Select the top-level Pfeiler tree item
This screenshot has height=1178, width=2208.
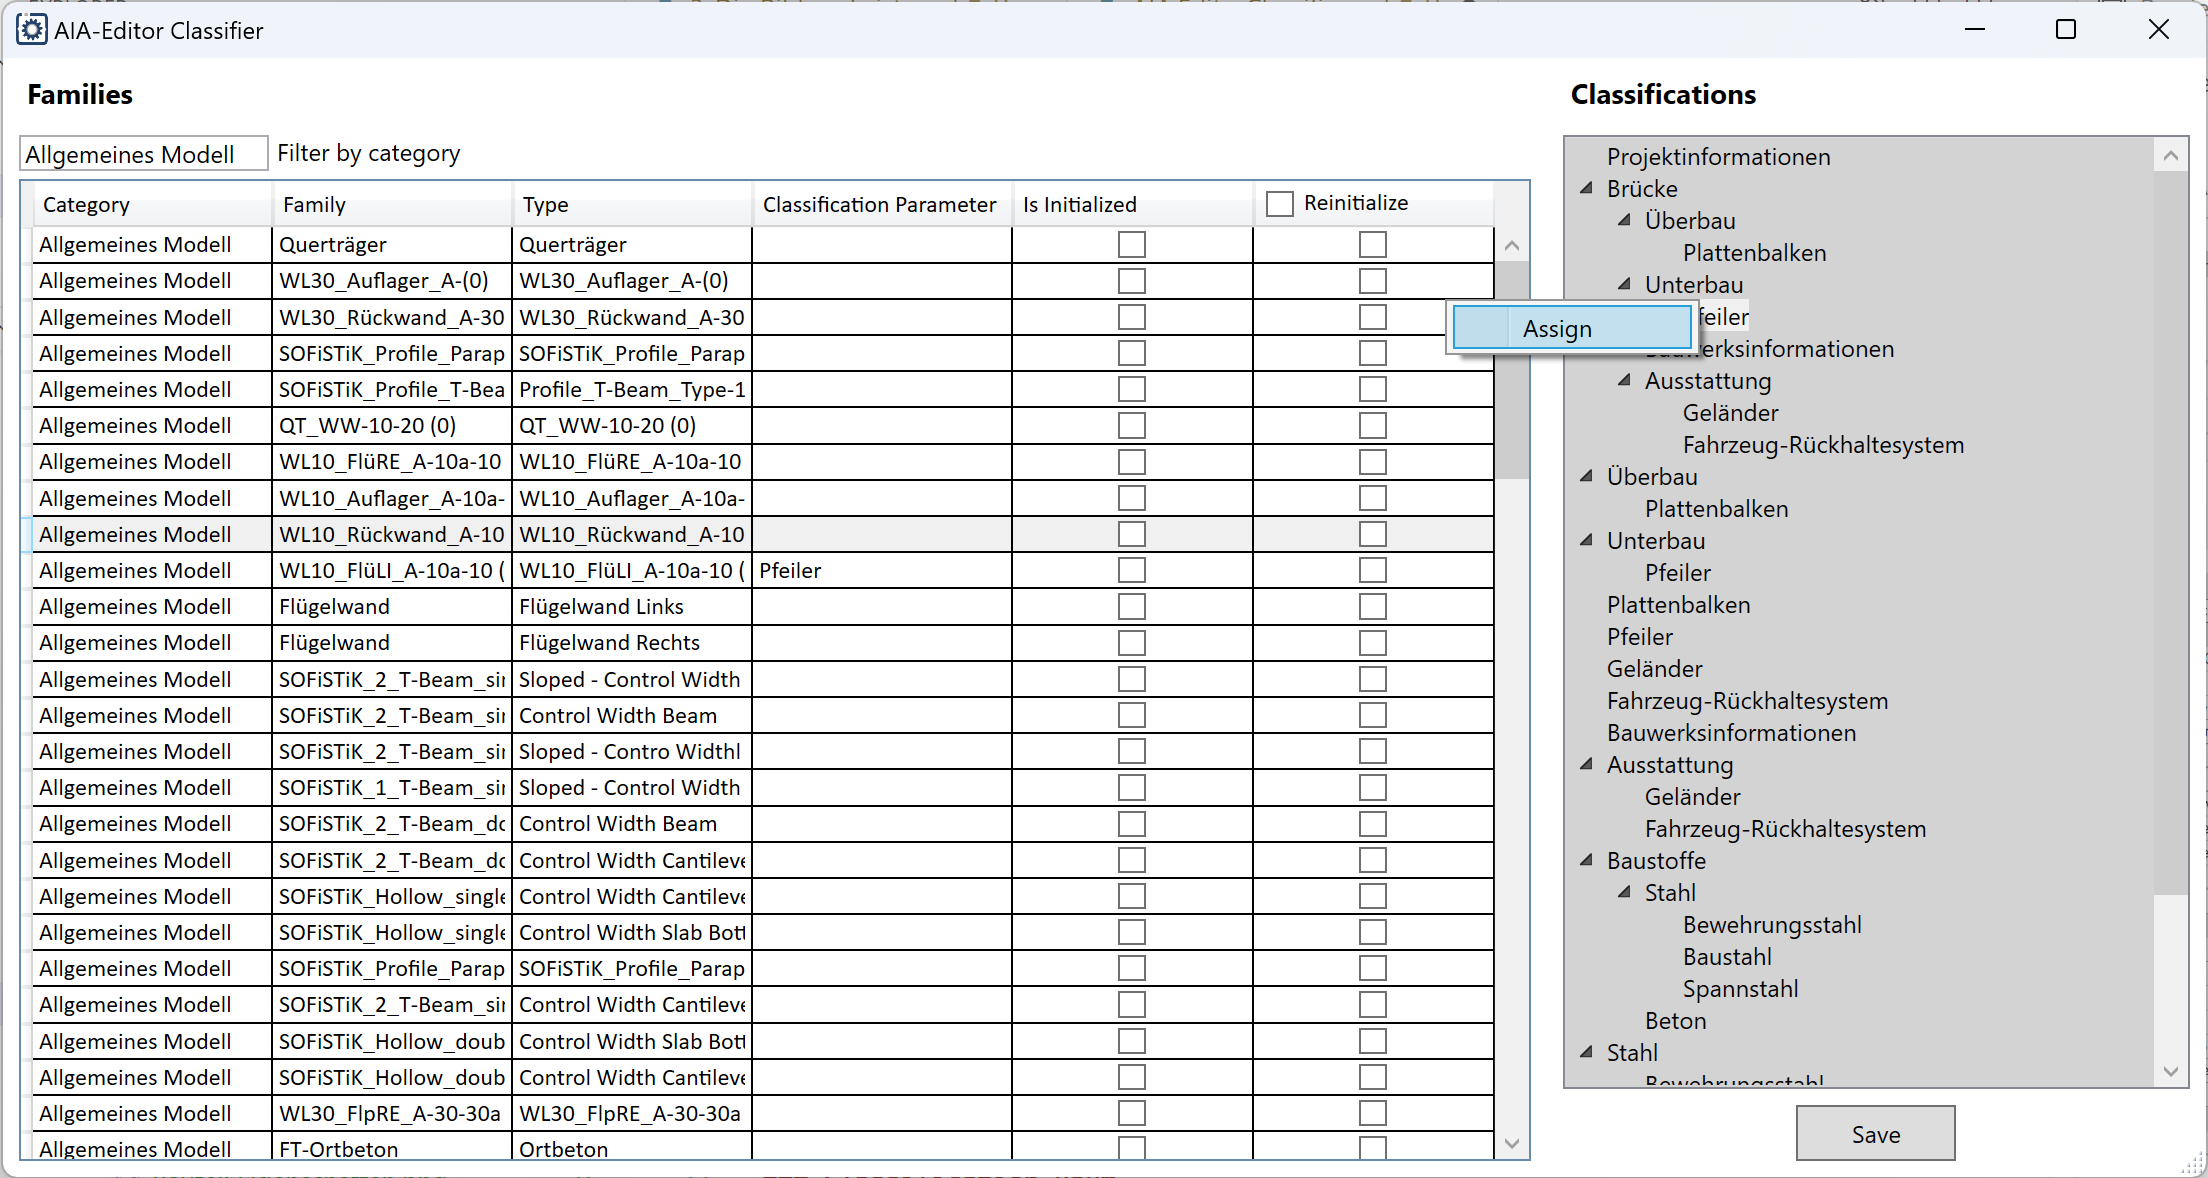1639,637
